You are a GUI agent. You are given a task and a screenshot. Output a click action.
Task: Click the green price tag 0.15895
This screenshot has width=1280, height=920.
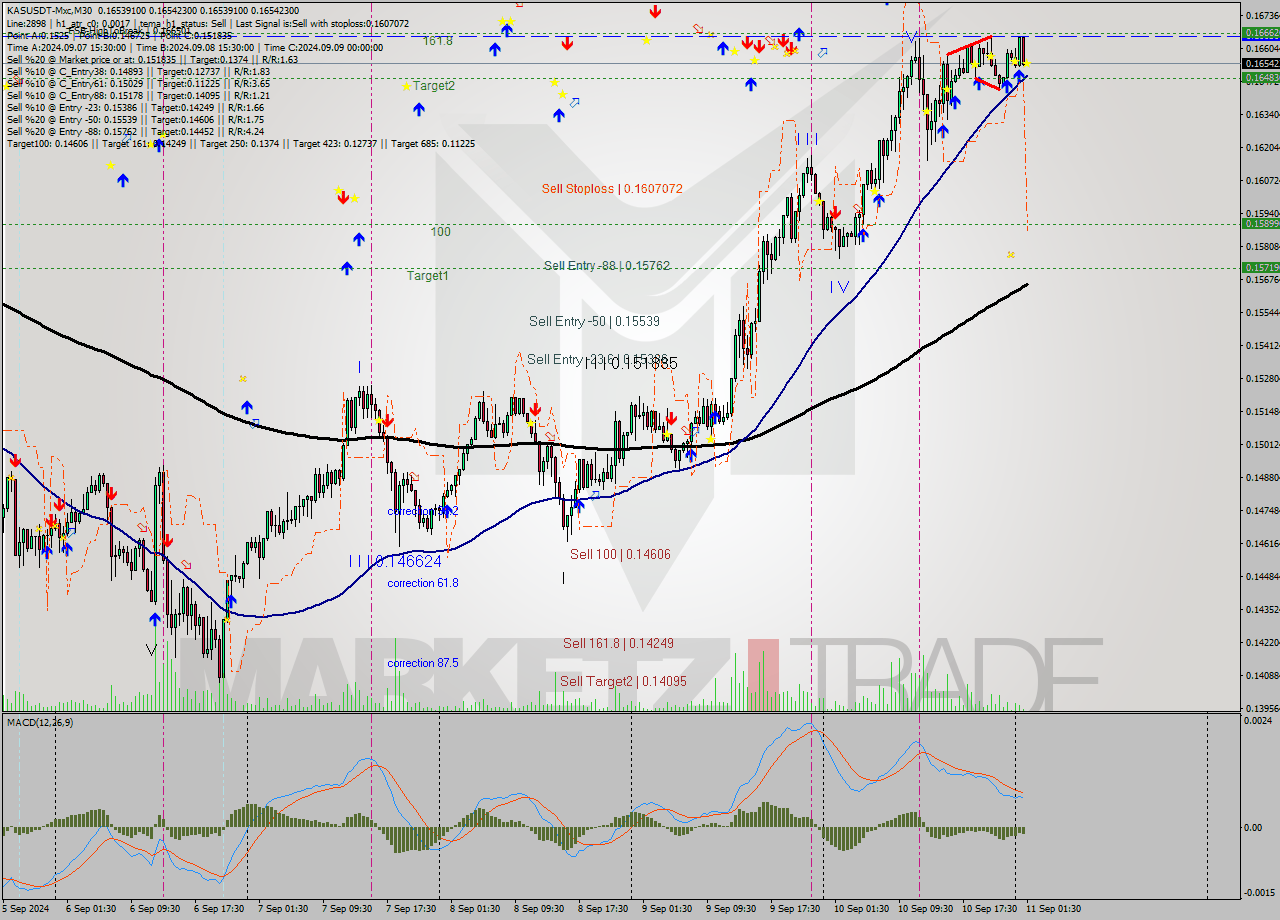[1260, 224]
